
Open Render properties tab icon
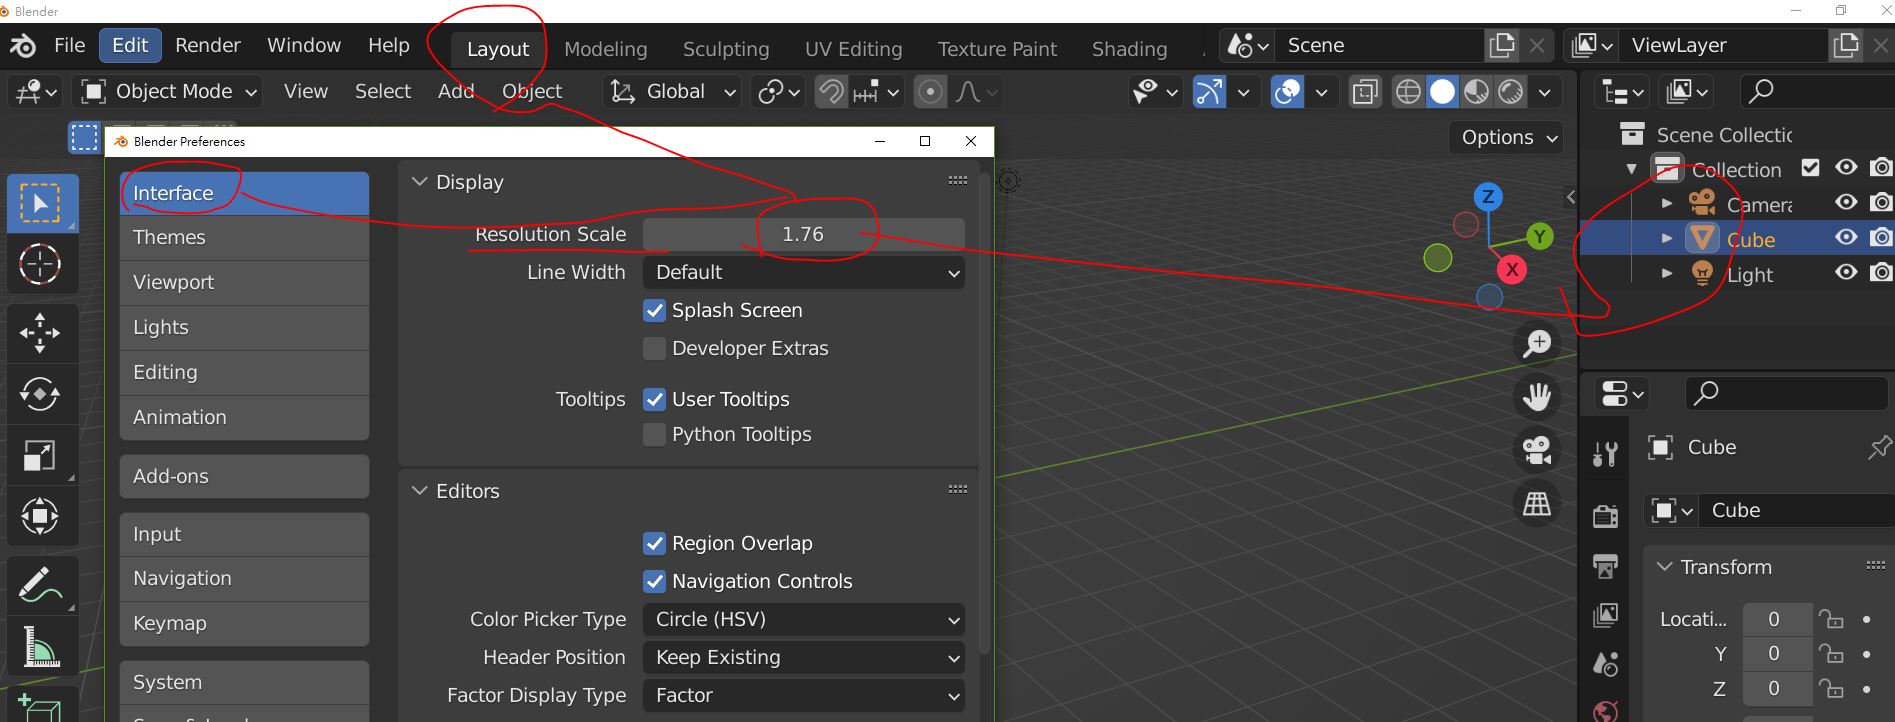1605,515
